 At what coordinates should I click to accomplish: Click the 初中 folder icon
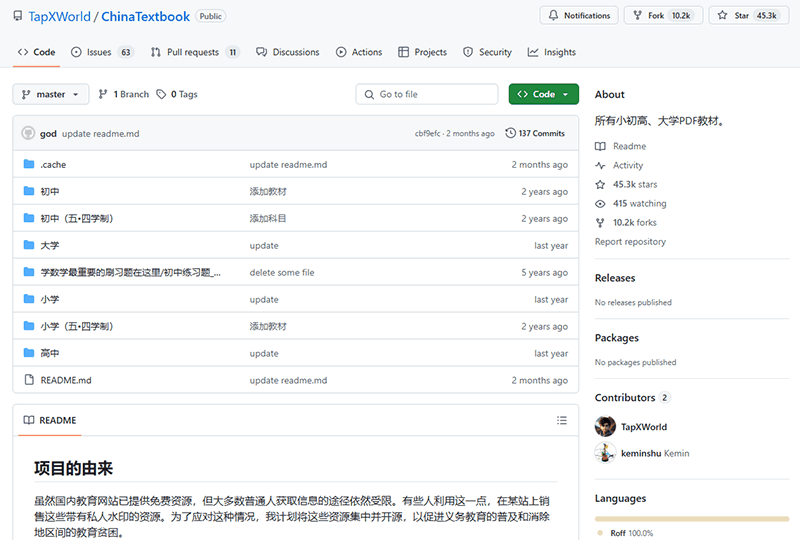tap(29, 191)
